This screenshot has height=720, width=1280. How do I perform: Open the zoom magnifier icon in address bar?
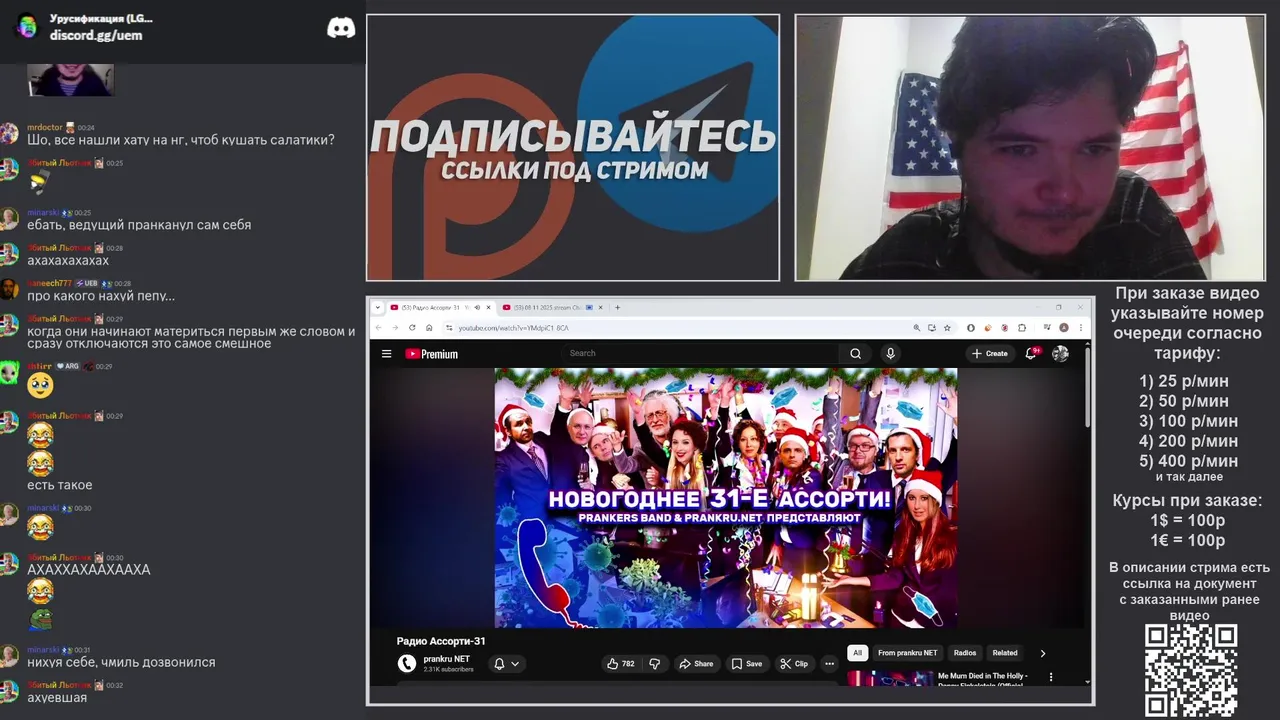click(917, 328)
